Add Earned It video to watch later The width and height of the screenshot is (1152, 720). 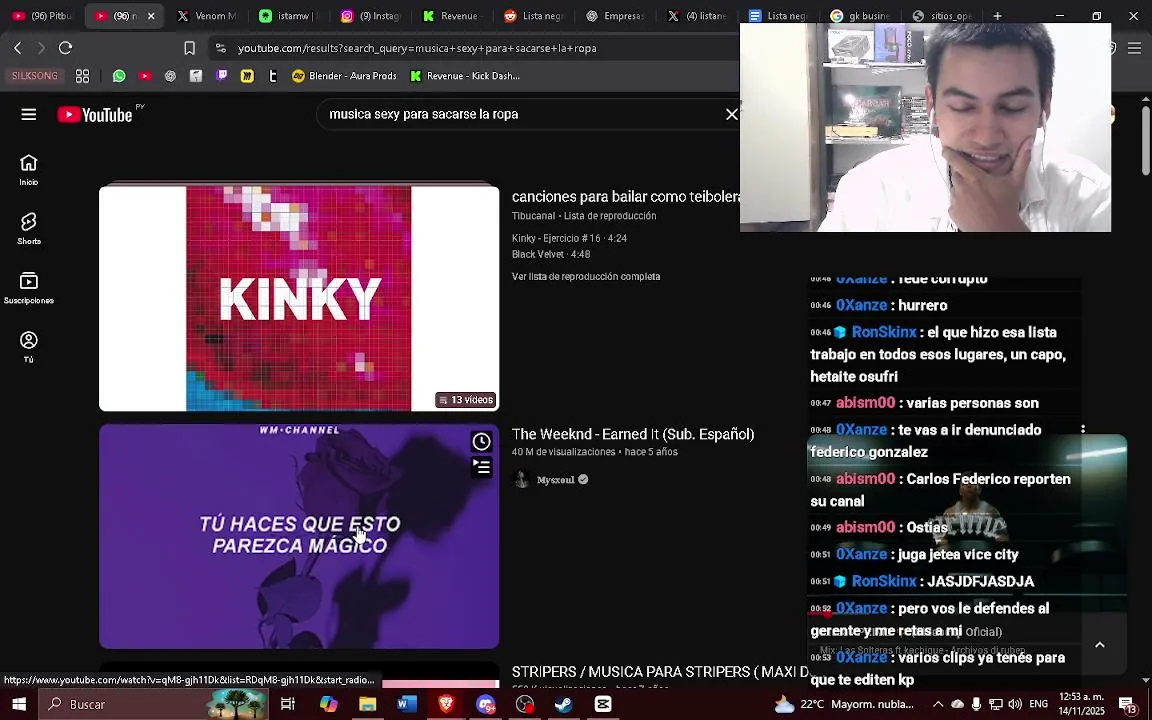point(481,441)
